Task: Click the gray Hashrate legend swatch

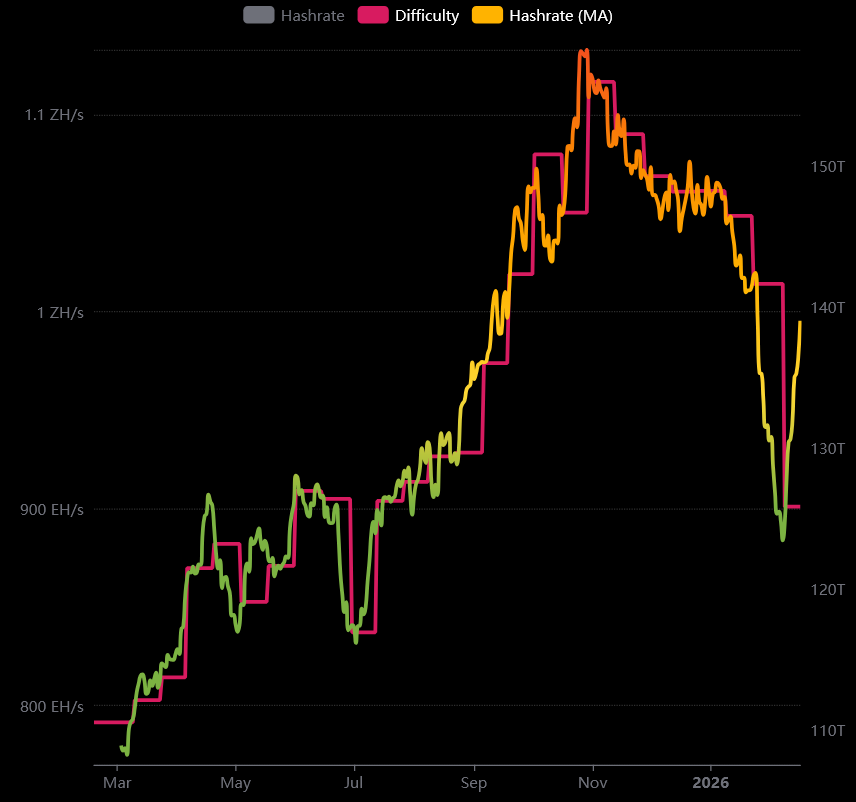Action: pyautogui.click(x=258, y=15)
